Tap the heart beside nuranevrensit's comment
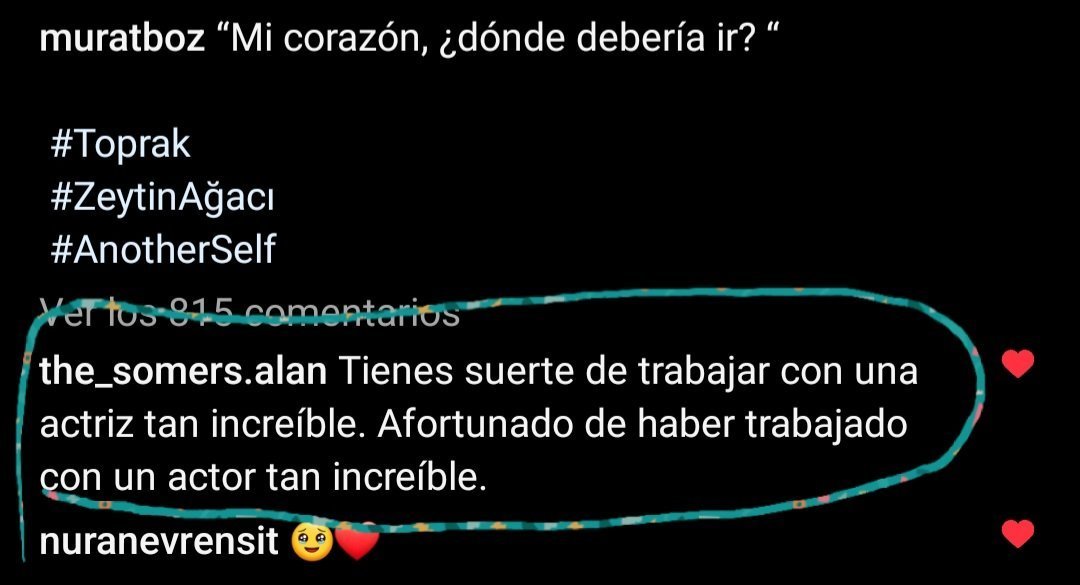Screen dimensions: 1080x585 (x=1018, y=533)
